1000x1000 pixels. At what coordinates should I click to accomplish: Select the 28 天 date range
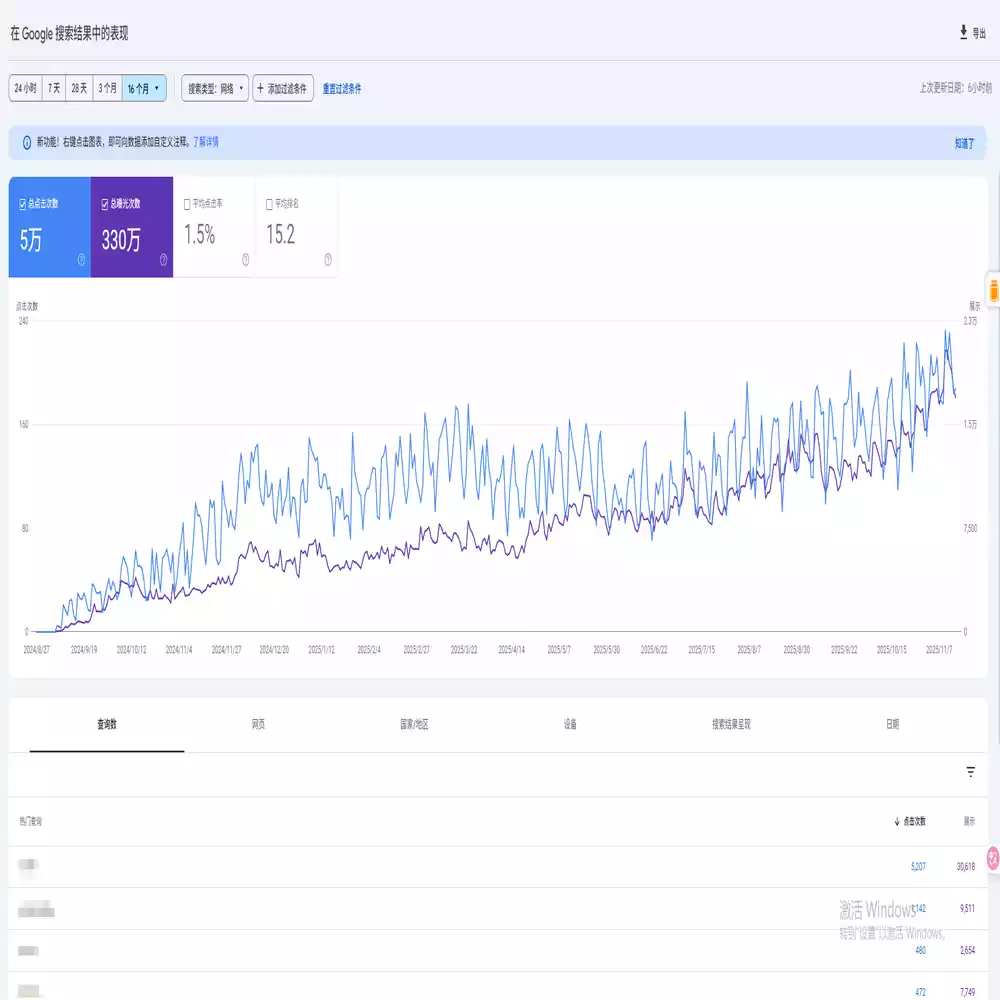click(x=79, y=88)
